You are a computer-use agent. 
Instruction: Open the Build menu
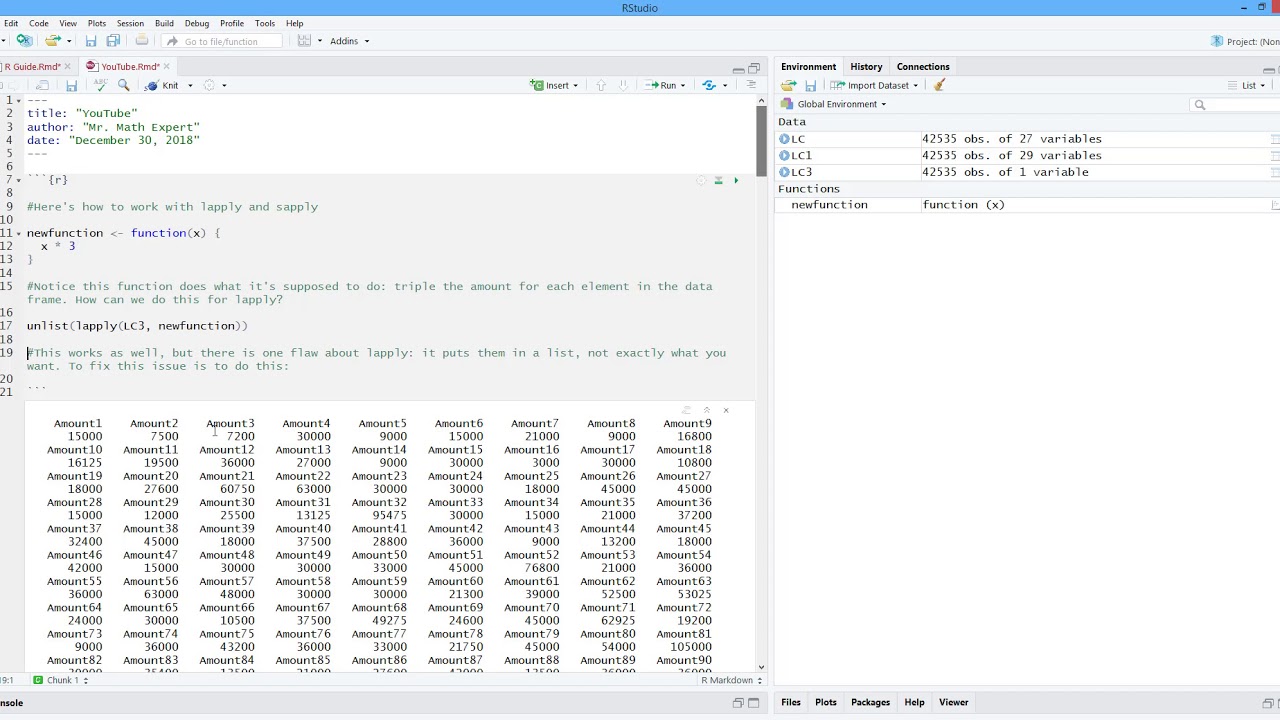[x=164, y=23]
